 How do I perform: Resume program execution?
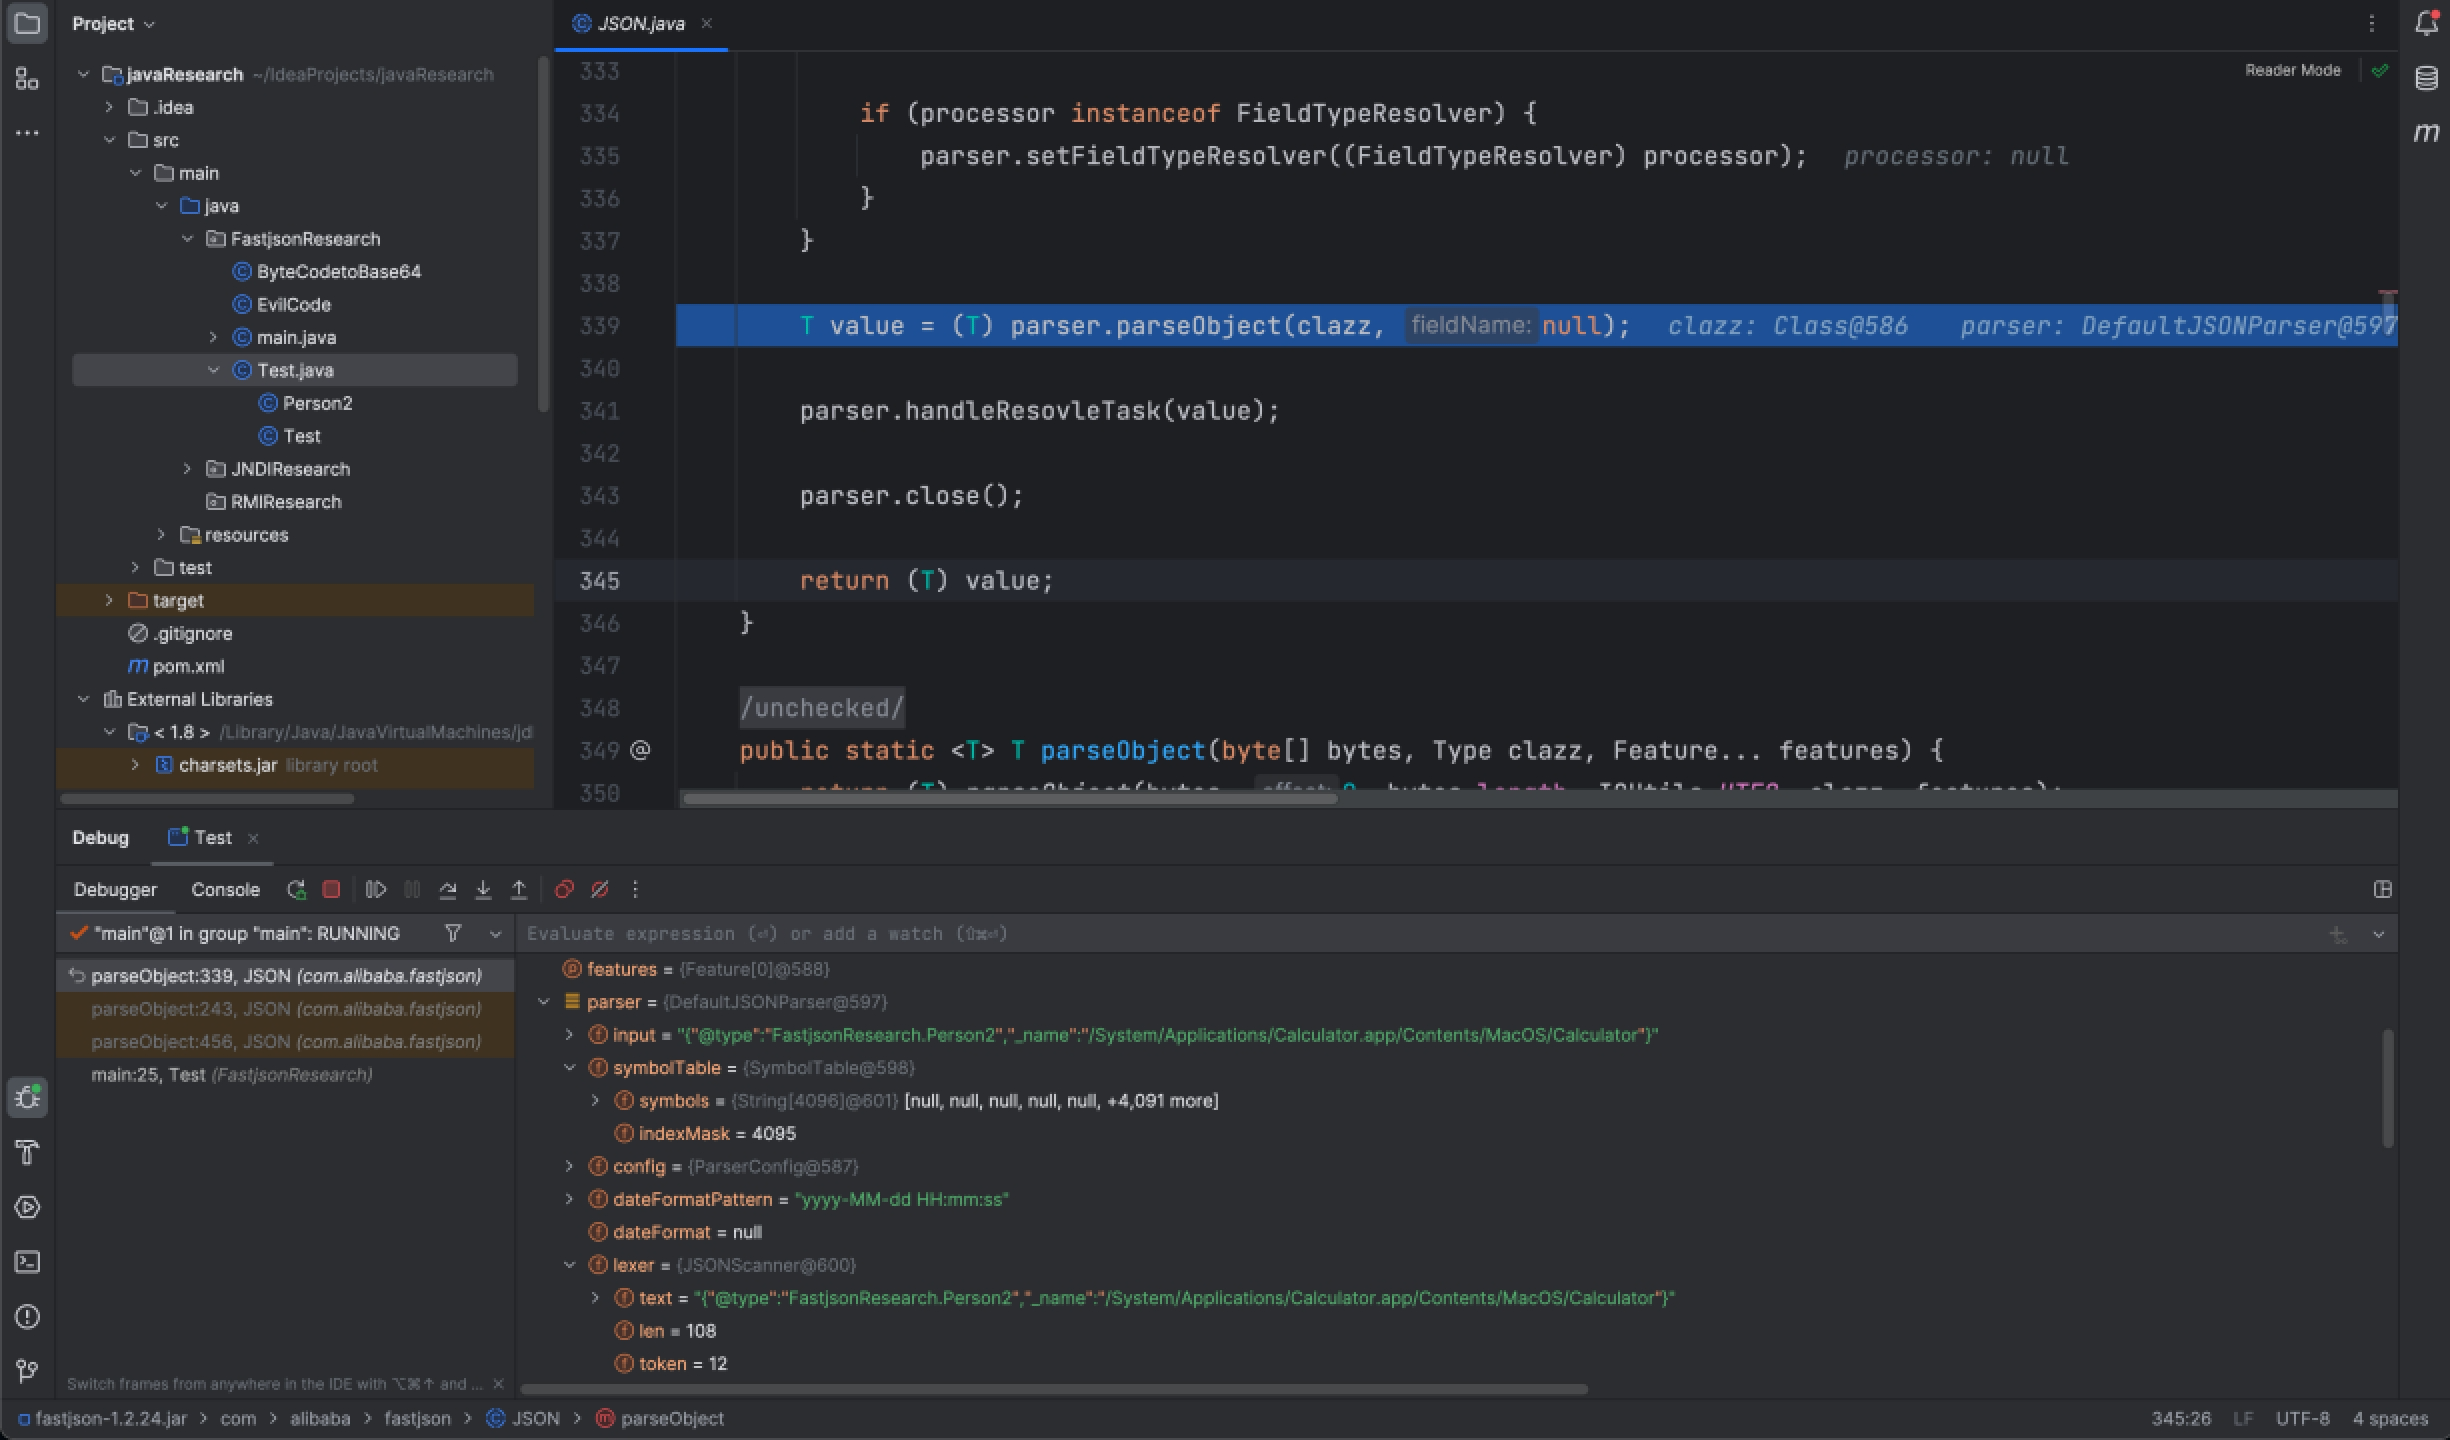point(376,889)
